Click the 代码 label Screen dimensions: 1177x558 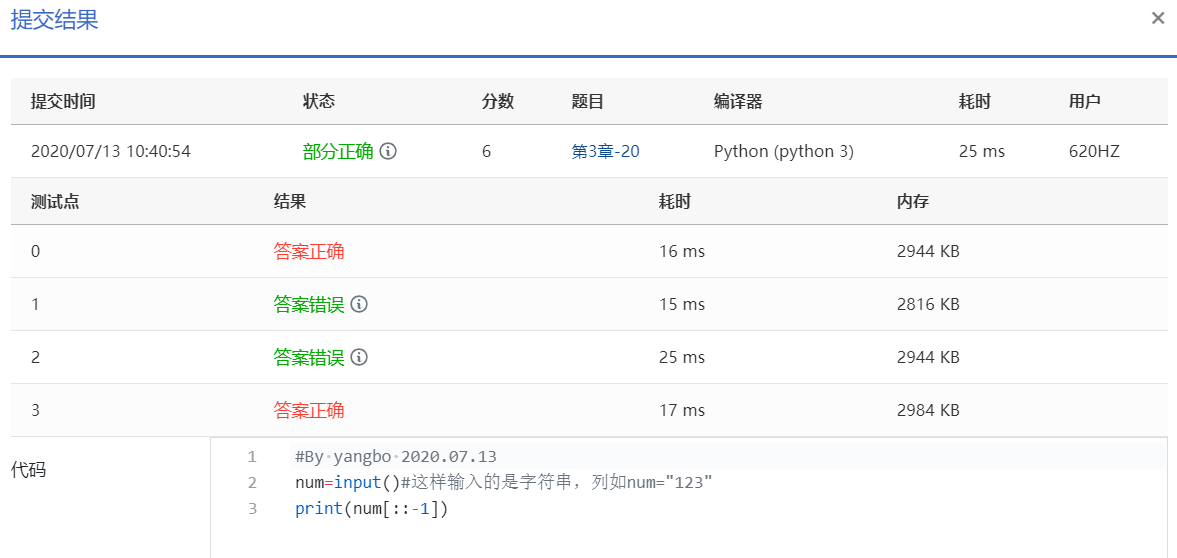click(27, 469)
